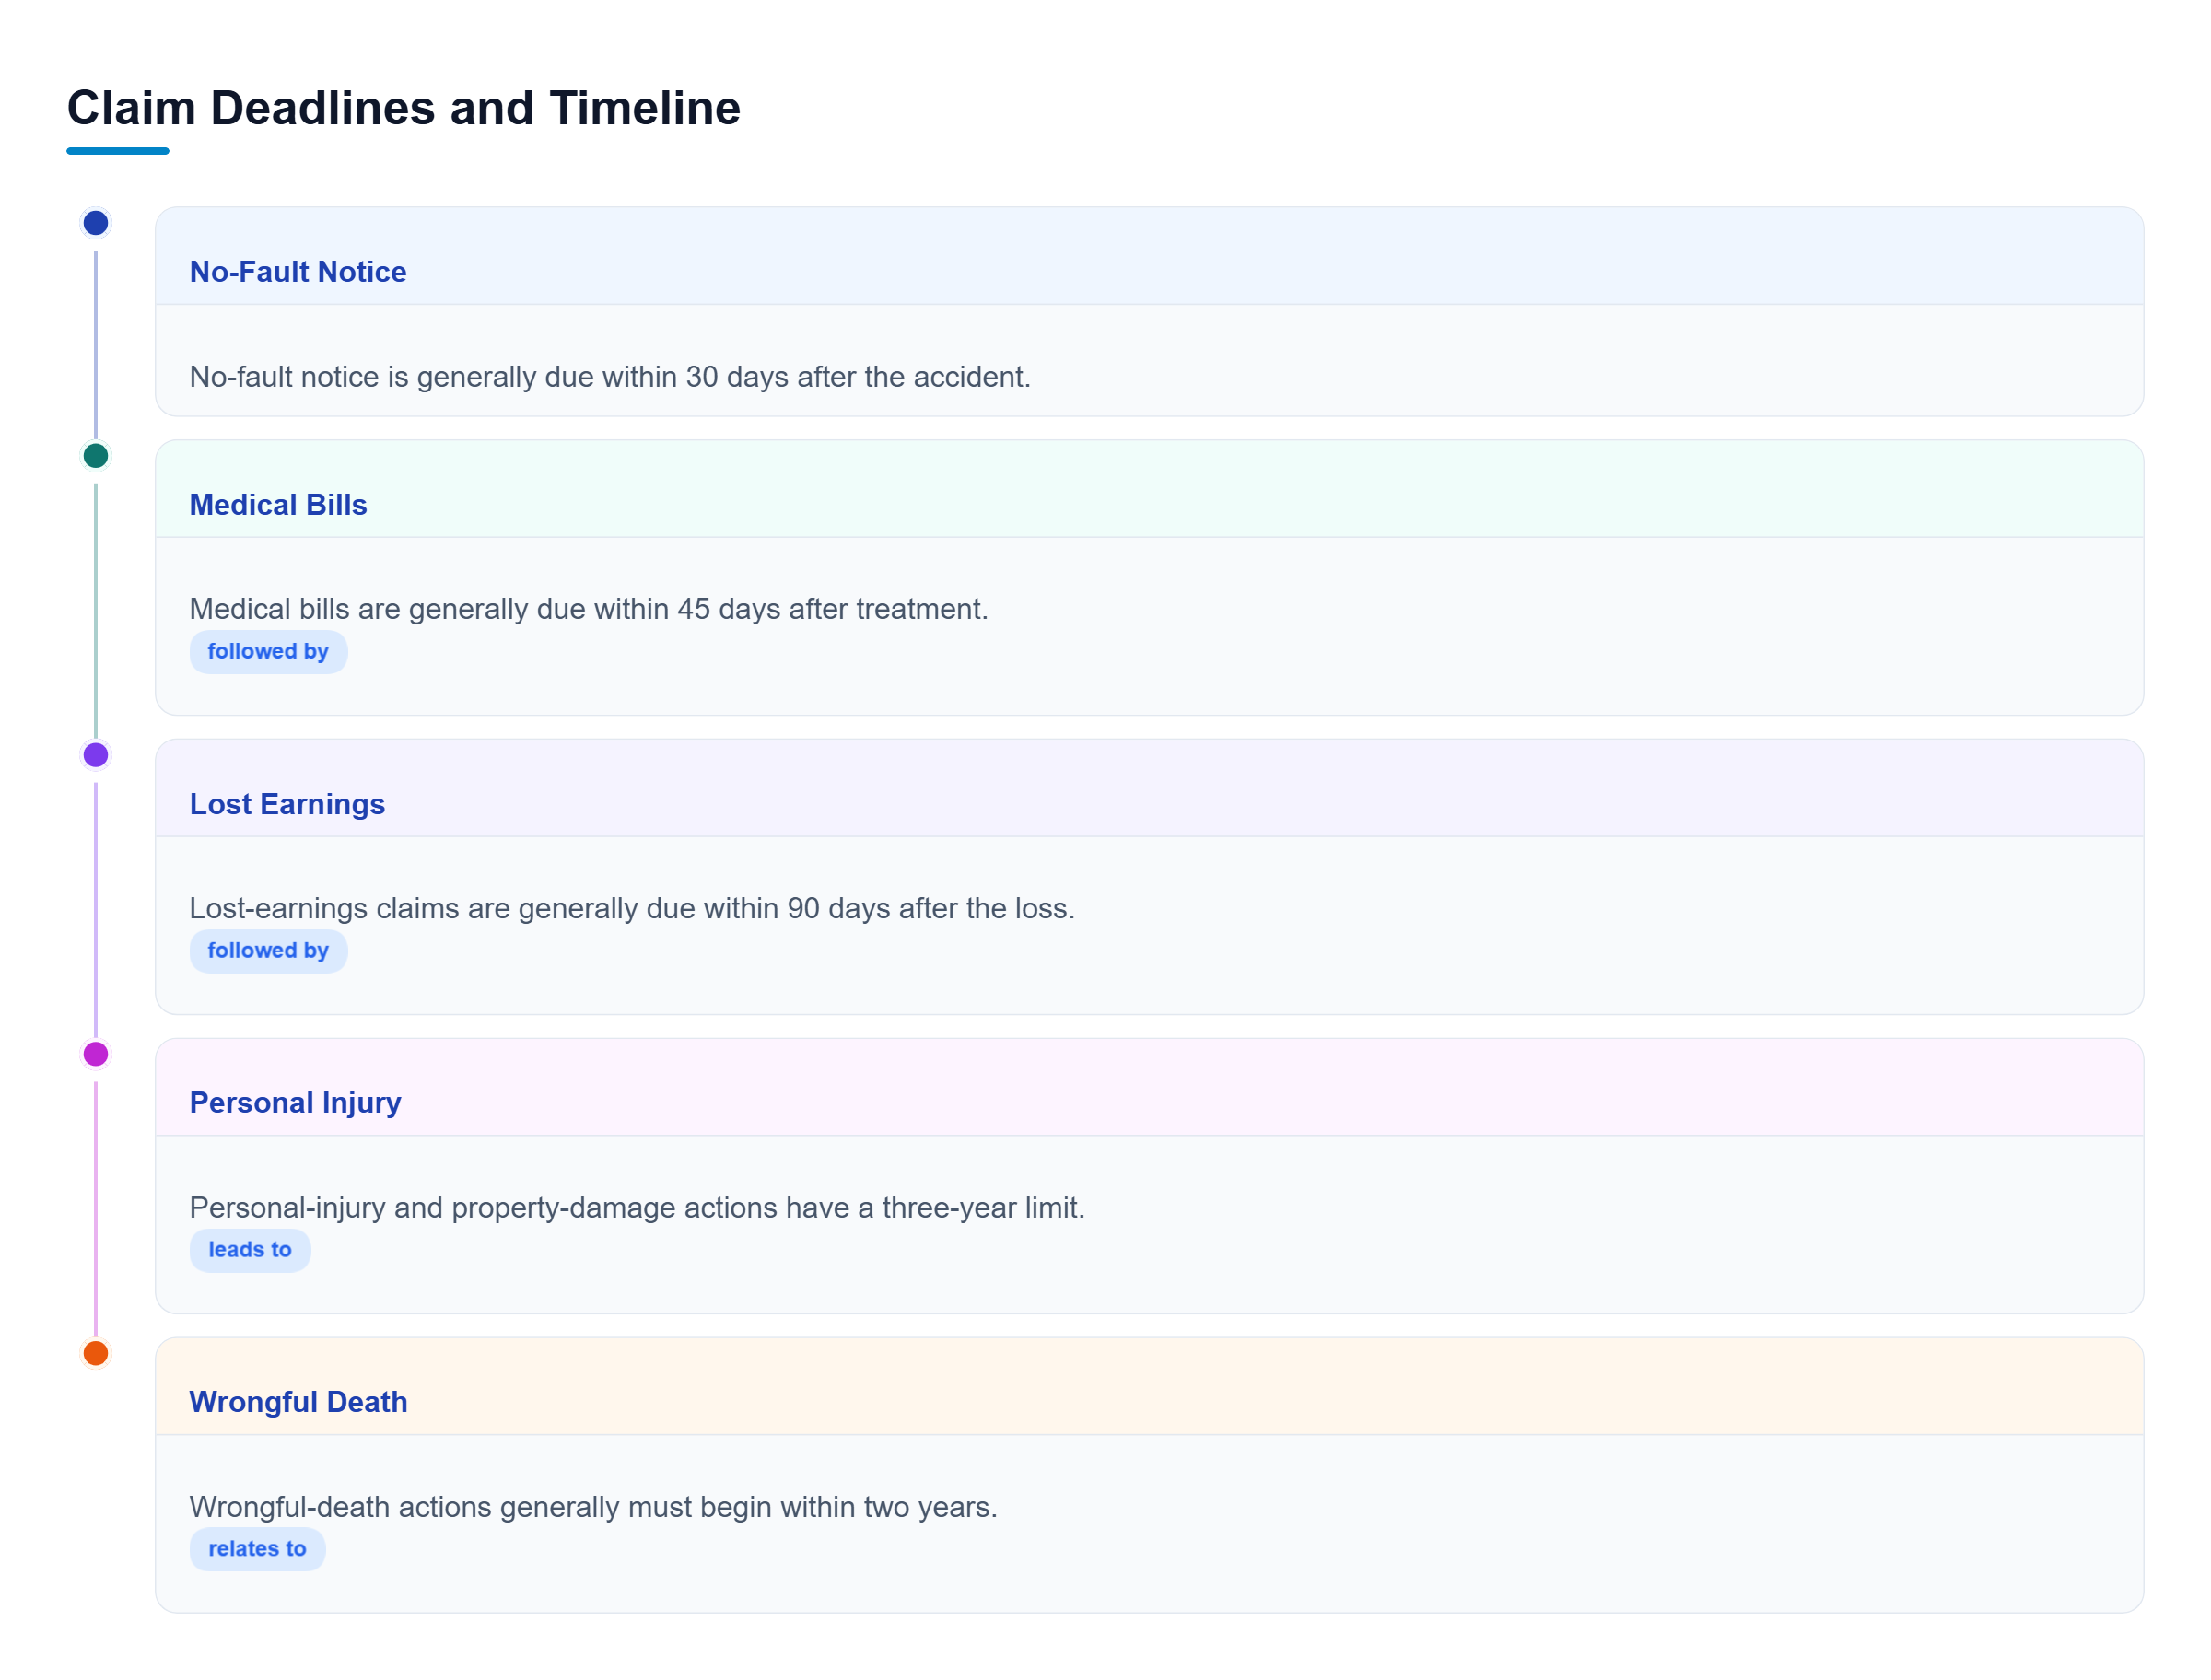Image resolution: width=2211 pixels, height=1680 pixels.
Task: Click the 30 days no-fault notice sentence
Action: (x=610, y=377)
